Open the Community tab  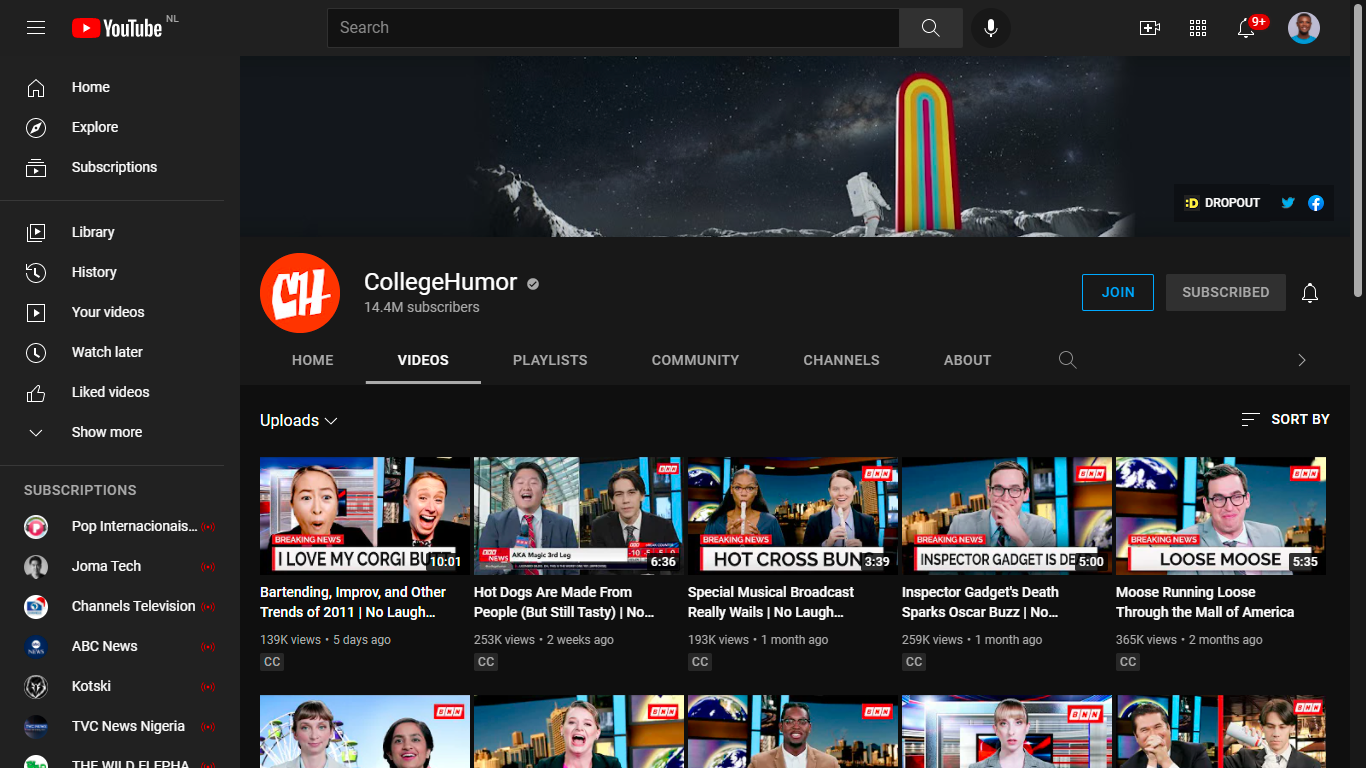pyautogui.click(x=695, y=360)
